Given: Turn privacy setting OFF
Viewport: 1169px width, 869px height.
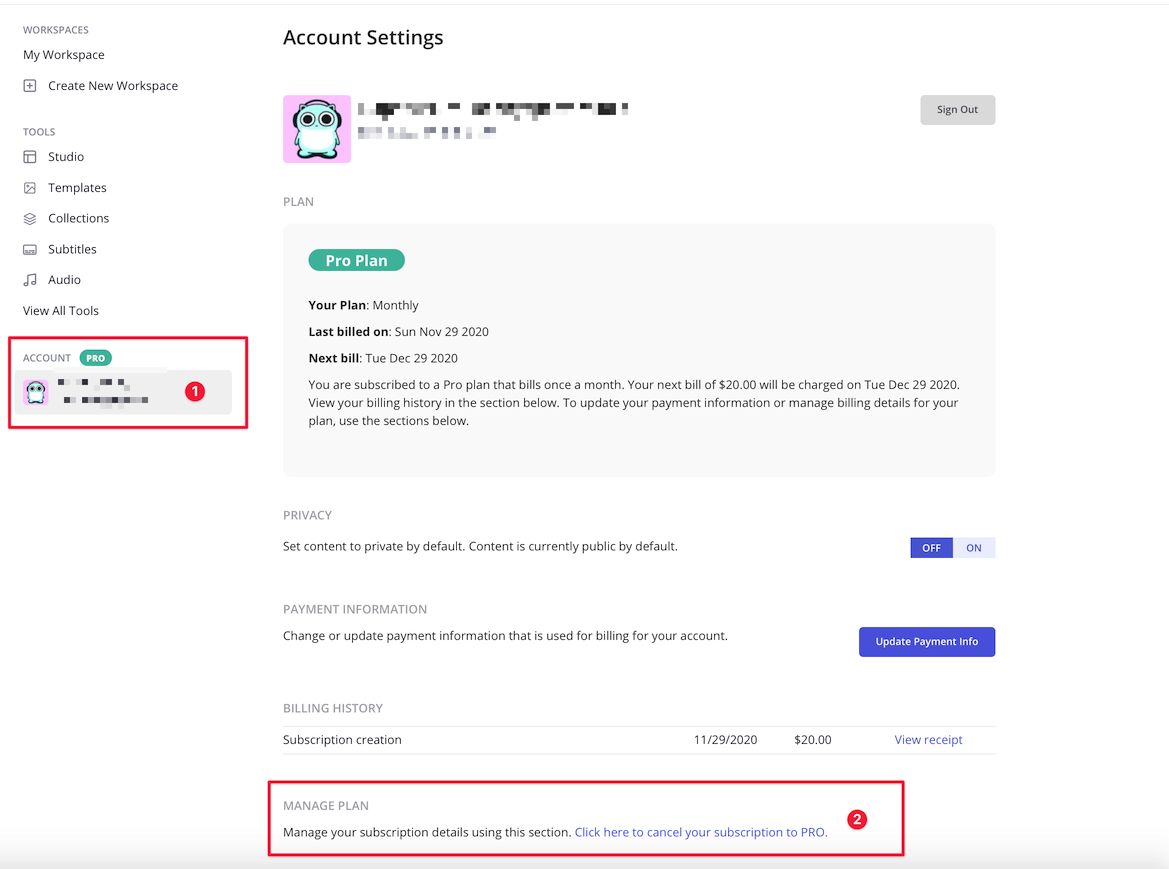Looking at the screenshot, I should (931, 548).
